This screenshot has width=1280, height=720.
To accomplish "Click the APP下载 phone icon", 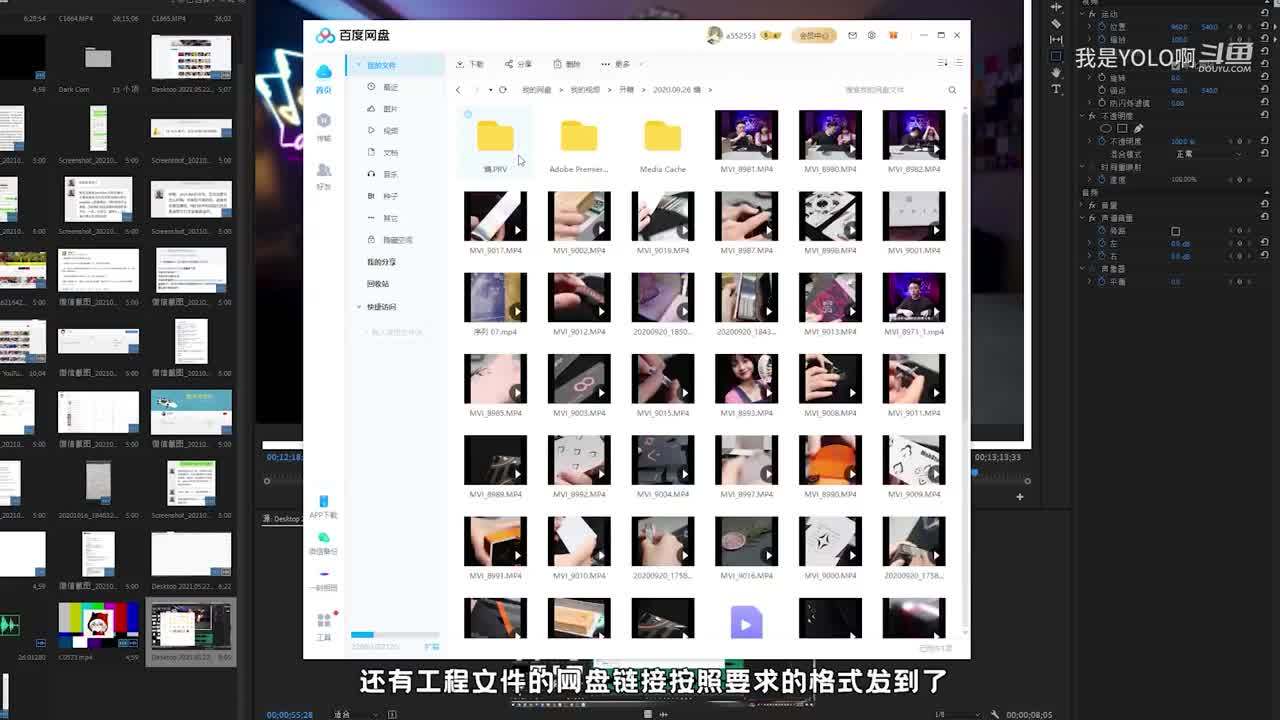I will coord(323,501).
